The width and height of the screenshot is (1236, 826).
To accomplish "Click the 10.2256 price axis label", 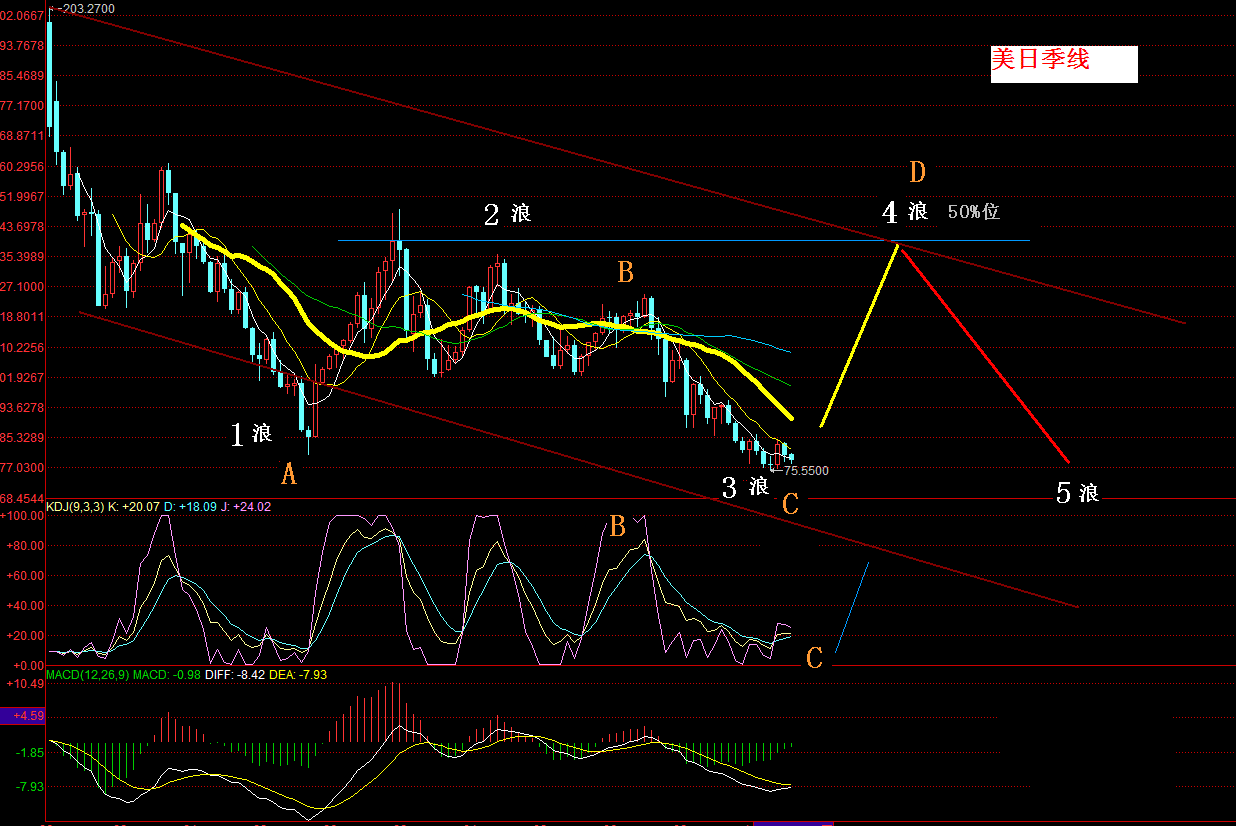I will point(22,348).
